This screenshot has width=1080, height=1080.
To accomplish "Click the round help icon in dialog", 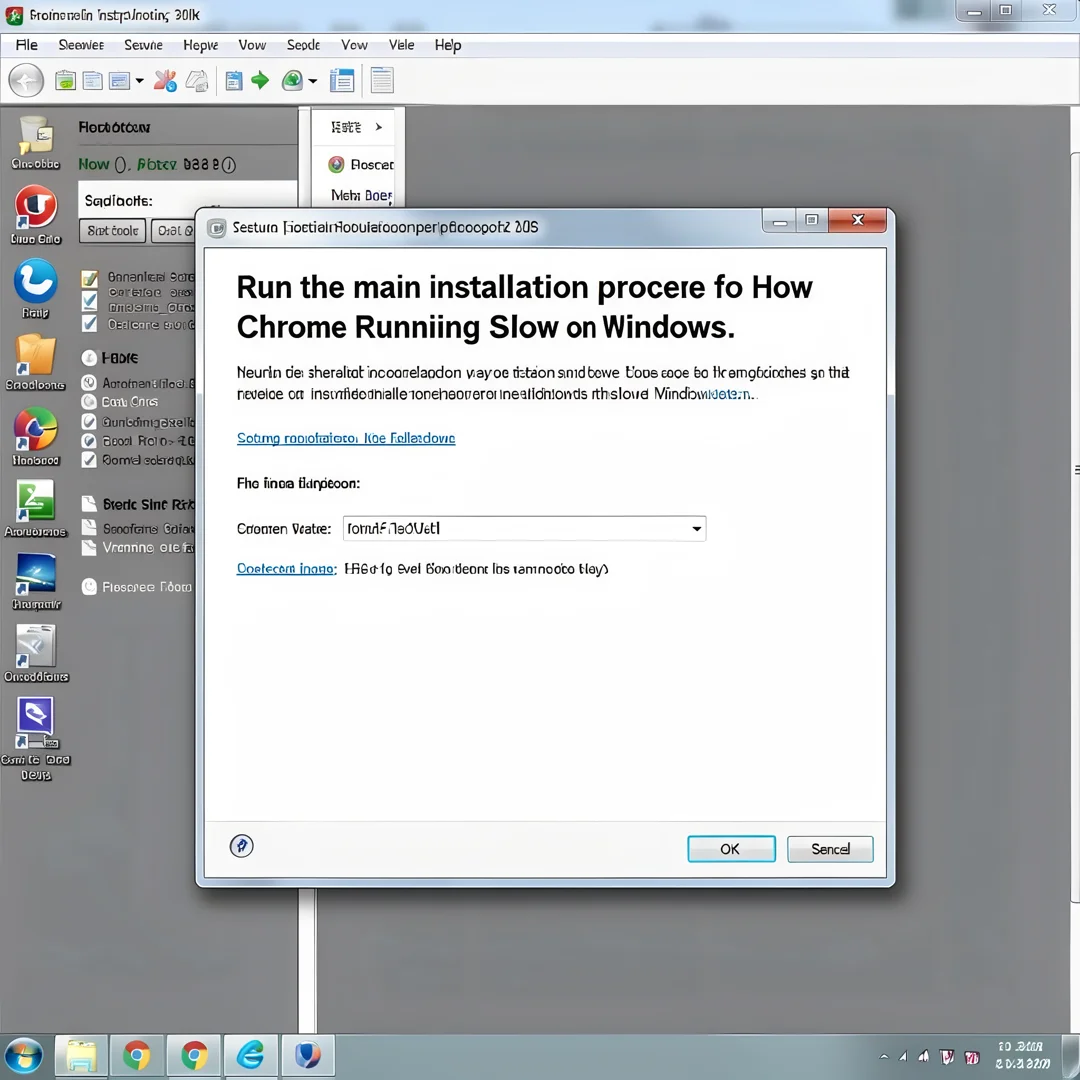I will (x=241, y=845).
